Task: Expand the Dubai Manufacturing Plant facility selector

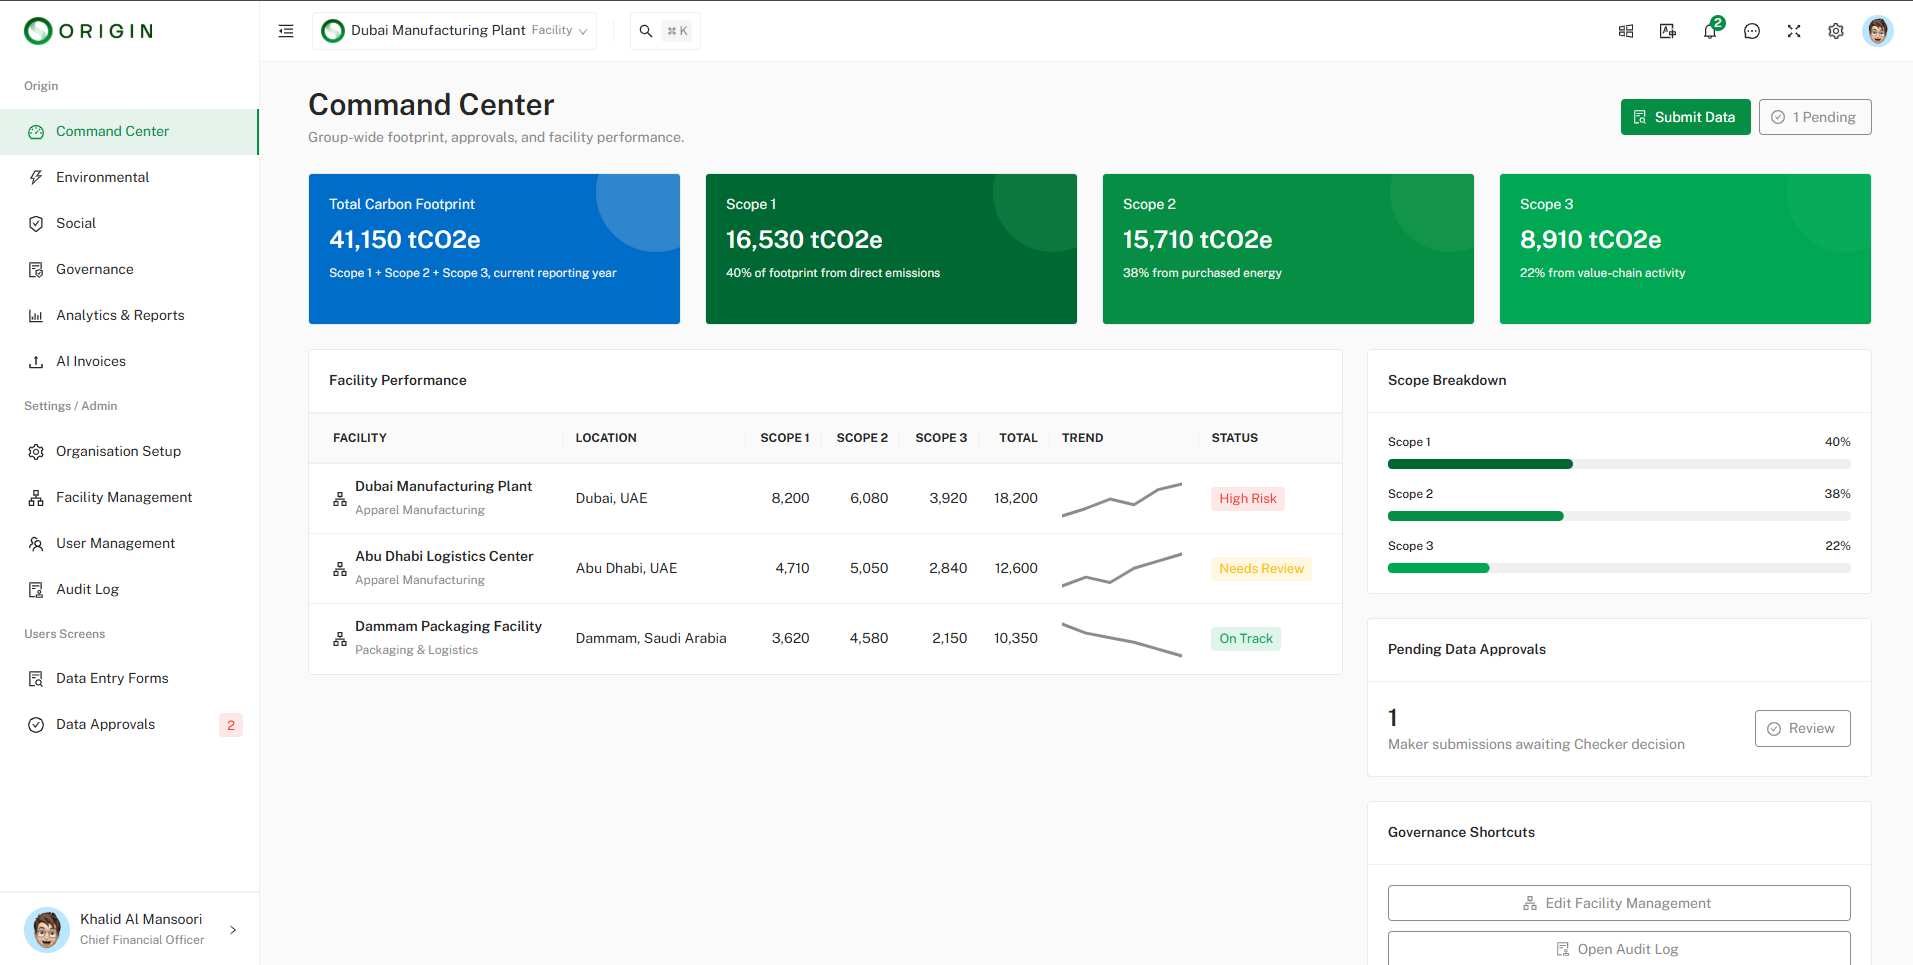Action: click(454, 31)
